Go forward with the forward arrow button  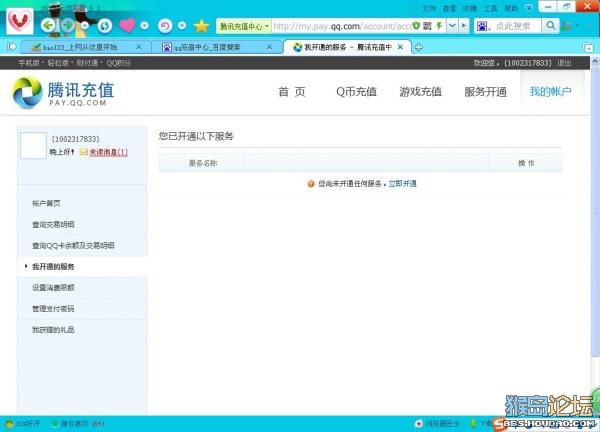(68, 26)
